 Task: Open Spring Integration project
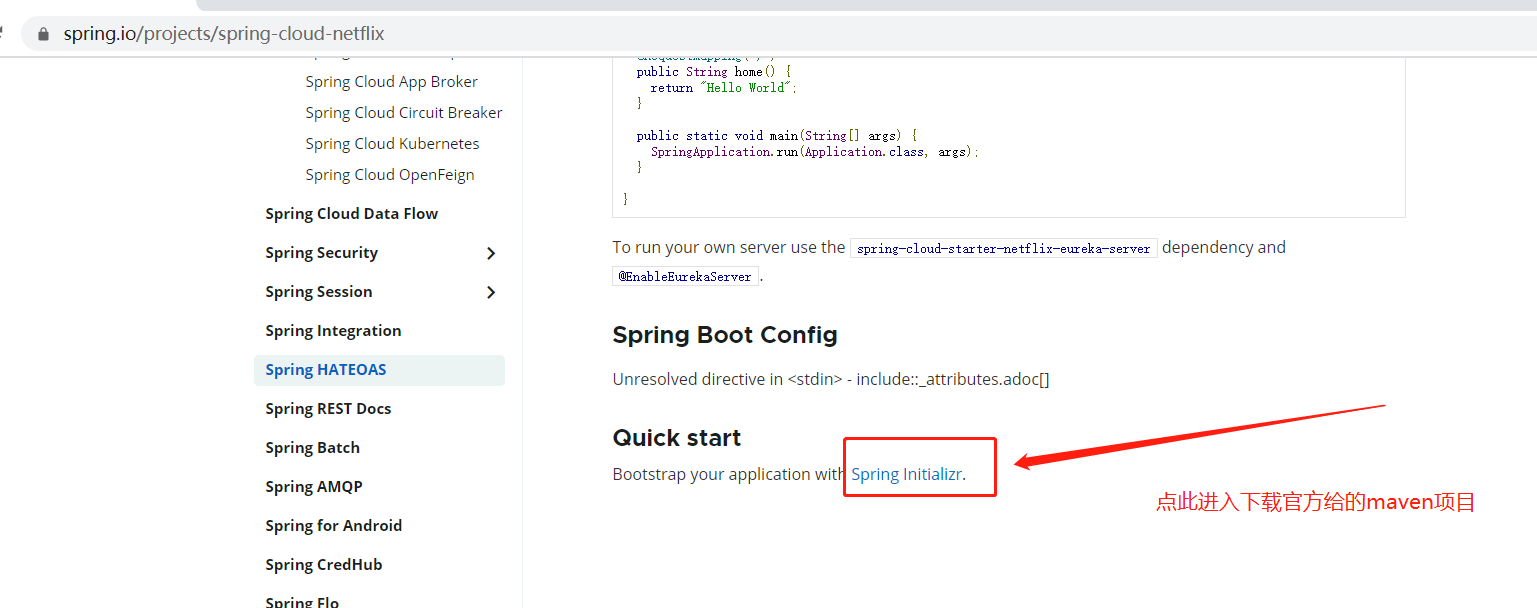(x=333, y=331)
